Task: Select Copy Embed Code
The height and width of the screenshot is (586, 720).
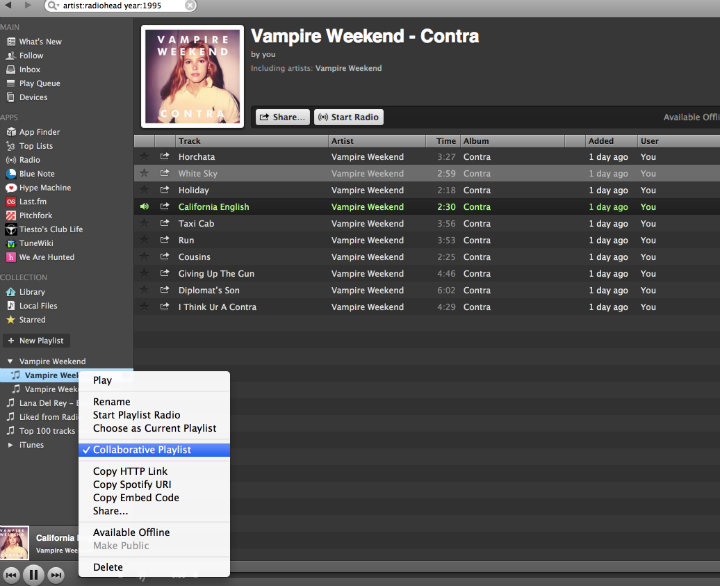Action: (x=154, y=498)
